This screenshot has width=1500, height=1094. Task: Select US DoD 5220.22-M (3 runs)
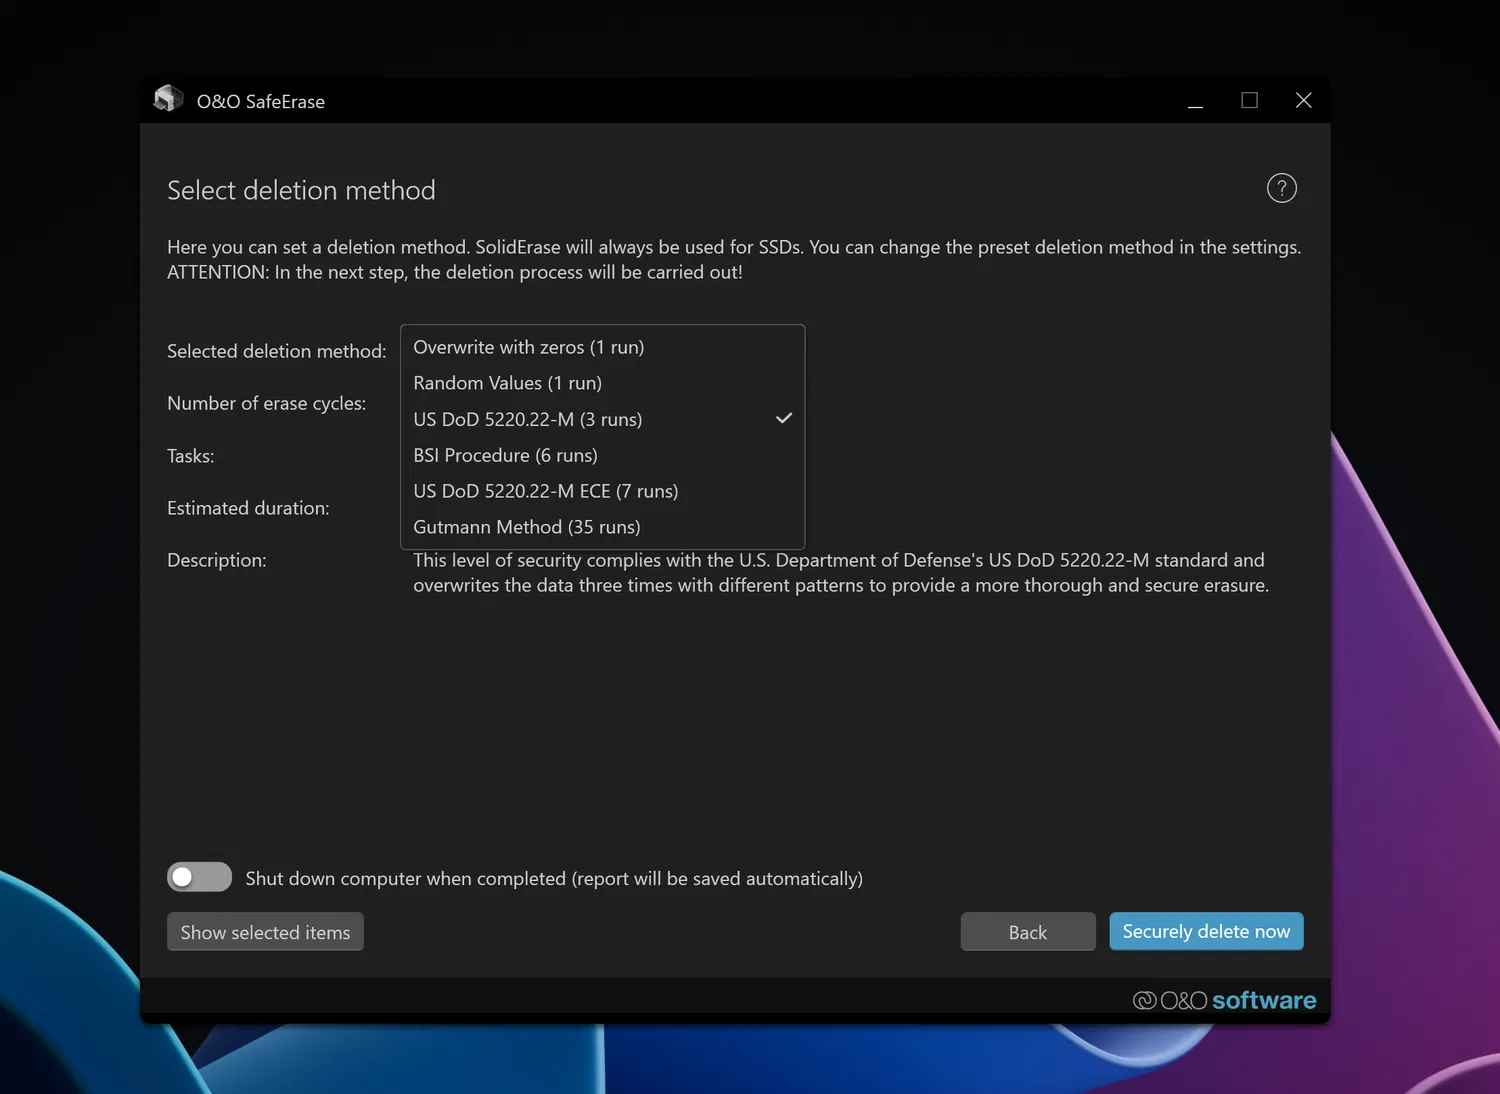pyautogui.click(x=603, y=419)
